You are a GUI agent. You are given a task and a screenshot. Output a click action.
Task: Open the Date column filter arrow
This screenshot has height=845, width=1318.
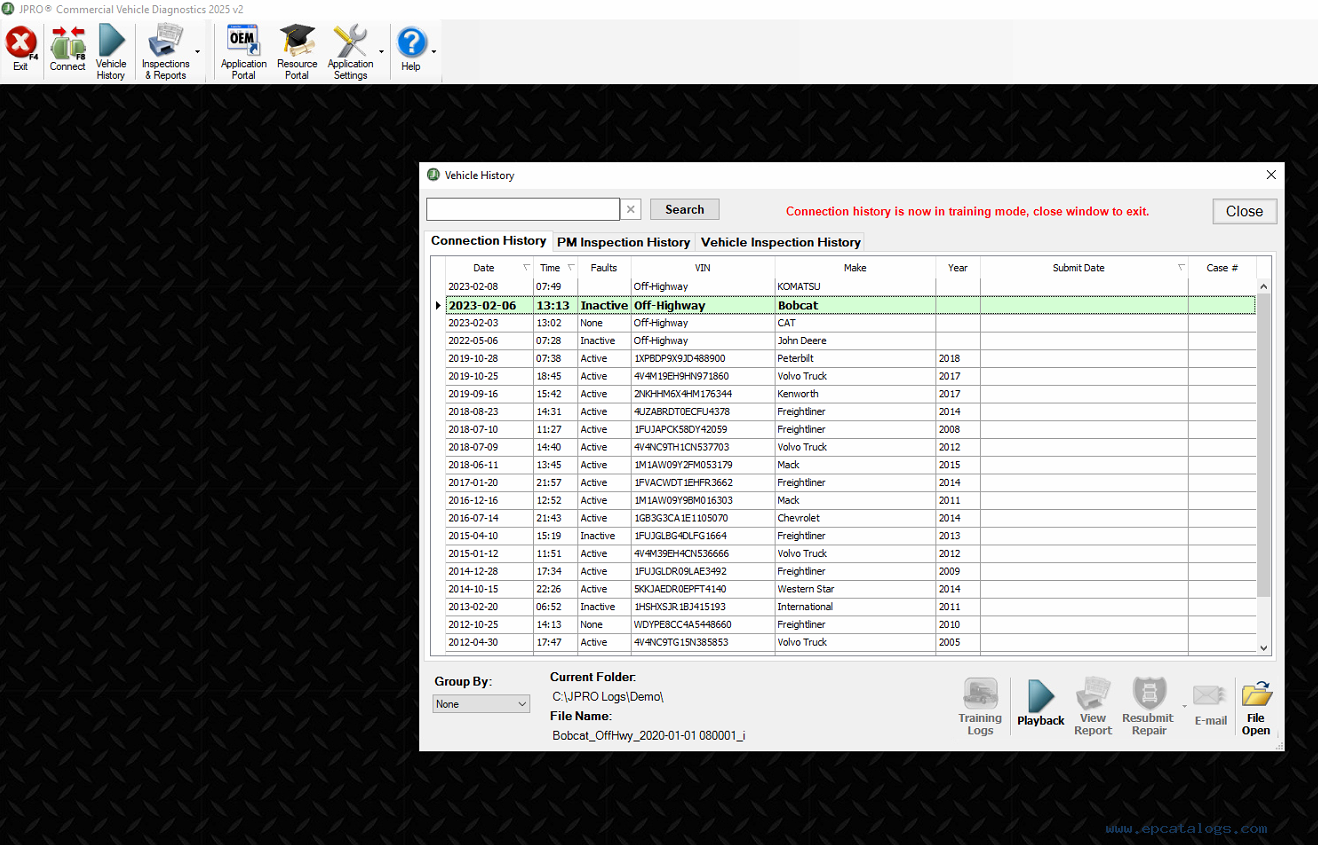coord(527,268)
